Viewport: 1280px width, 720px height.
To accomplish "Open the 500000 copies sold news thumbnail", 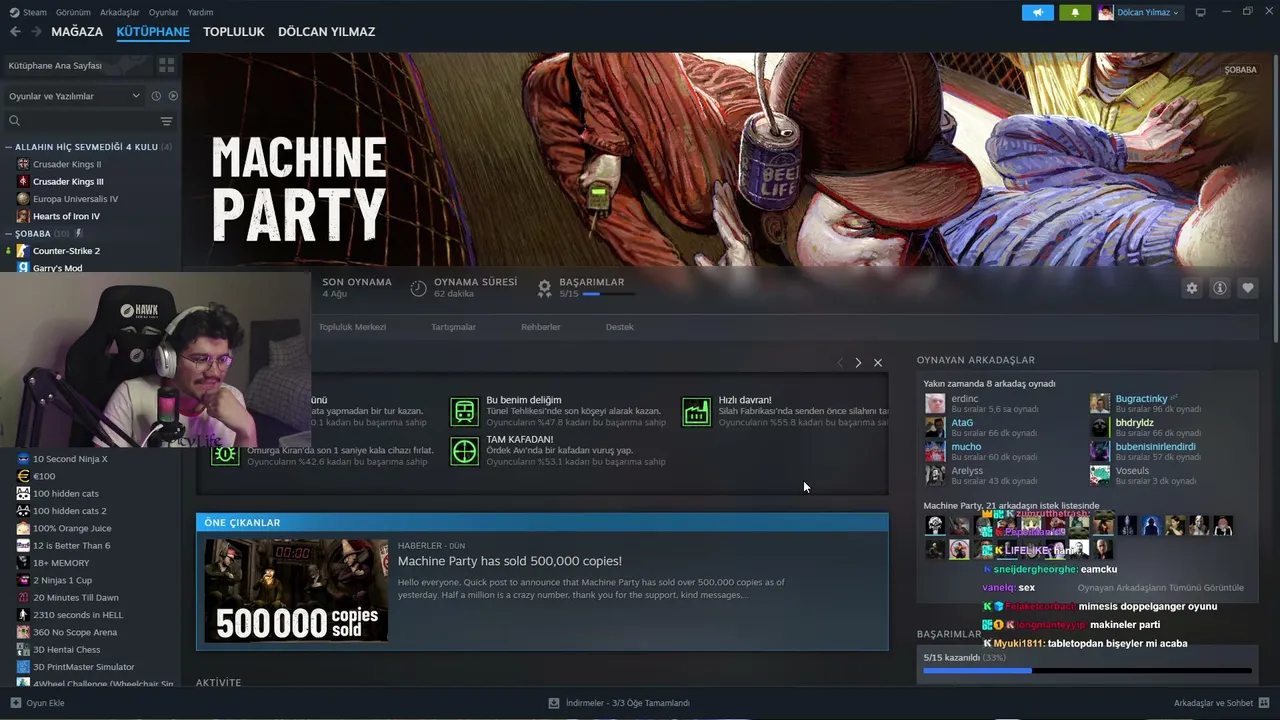I will click(296, 591).
